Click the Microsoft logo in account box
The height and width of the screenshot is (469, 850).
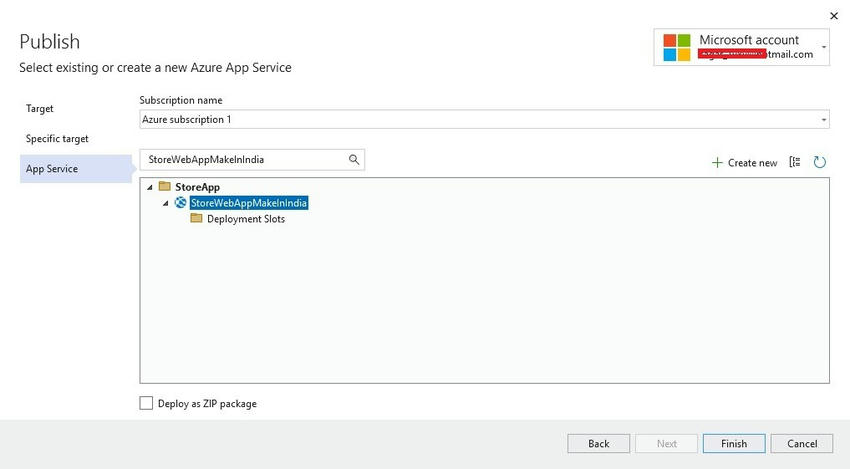pos(677,47)
